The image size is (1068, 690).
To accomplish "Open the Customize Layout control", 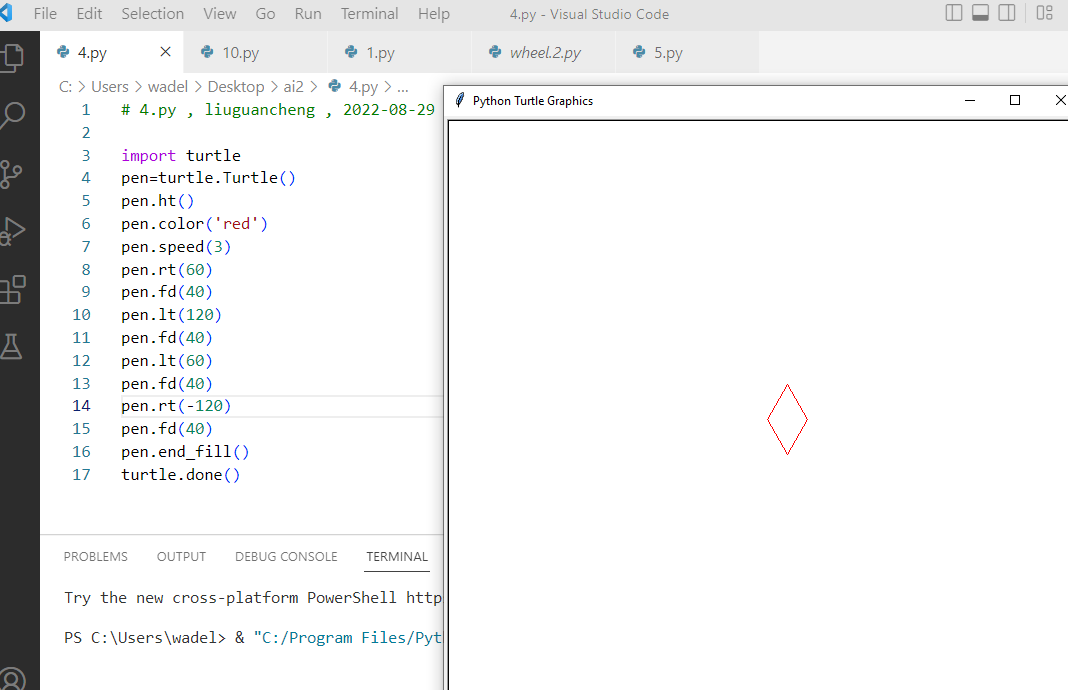I will coord(1044,14).
